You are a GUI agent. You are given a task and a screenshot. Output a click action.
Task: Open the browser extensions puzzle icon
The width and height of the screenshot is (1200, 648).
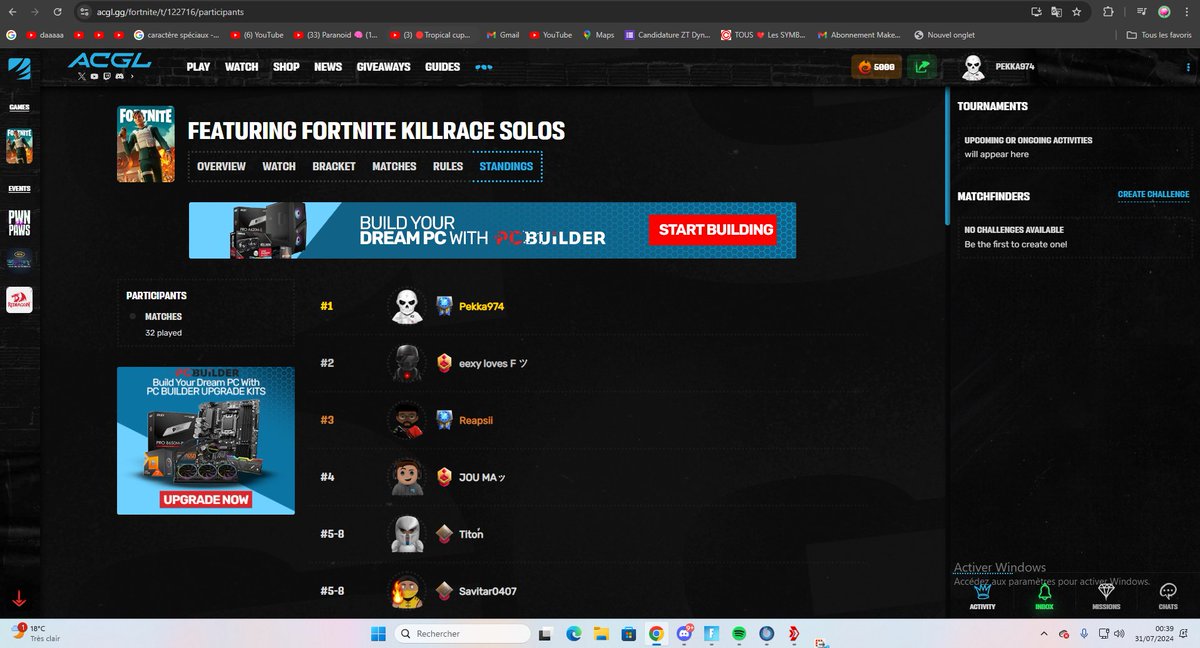[x=1108, y=12]
